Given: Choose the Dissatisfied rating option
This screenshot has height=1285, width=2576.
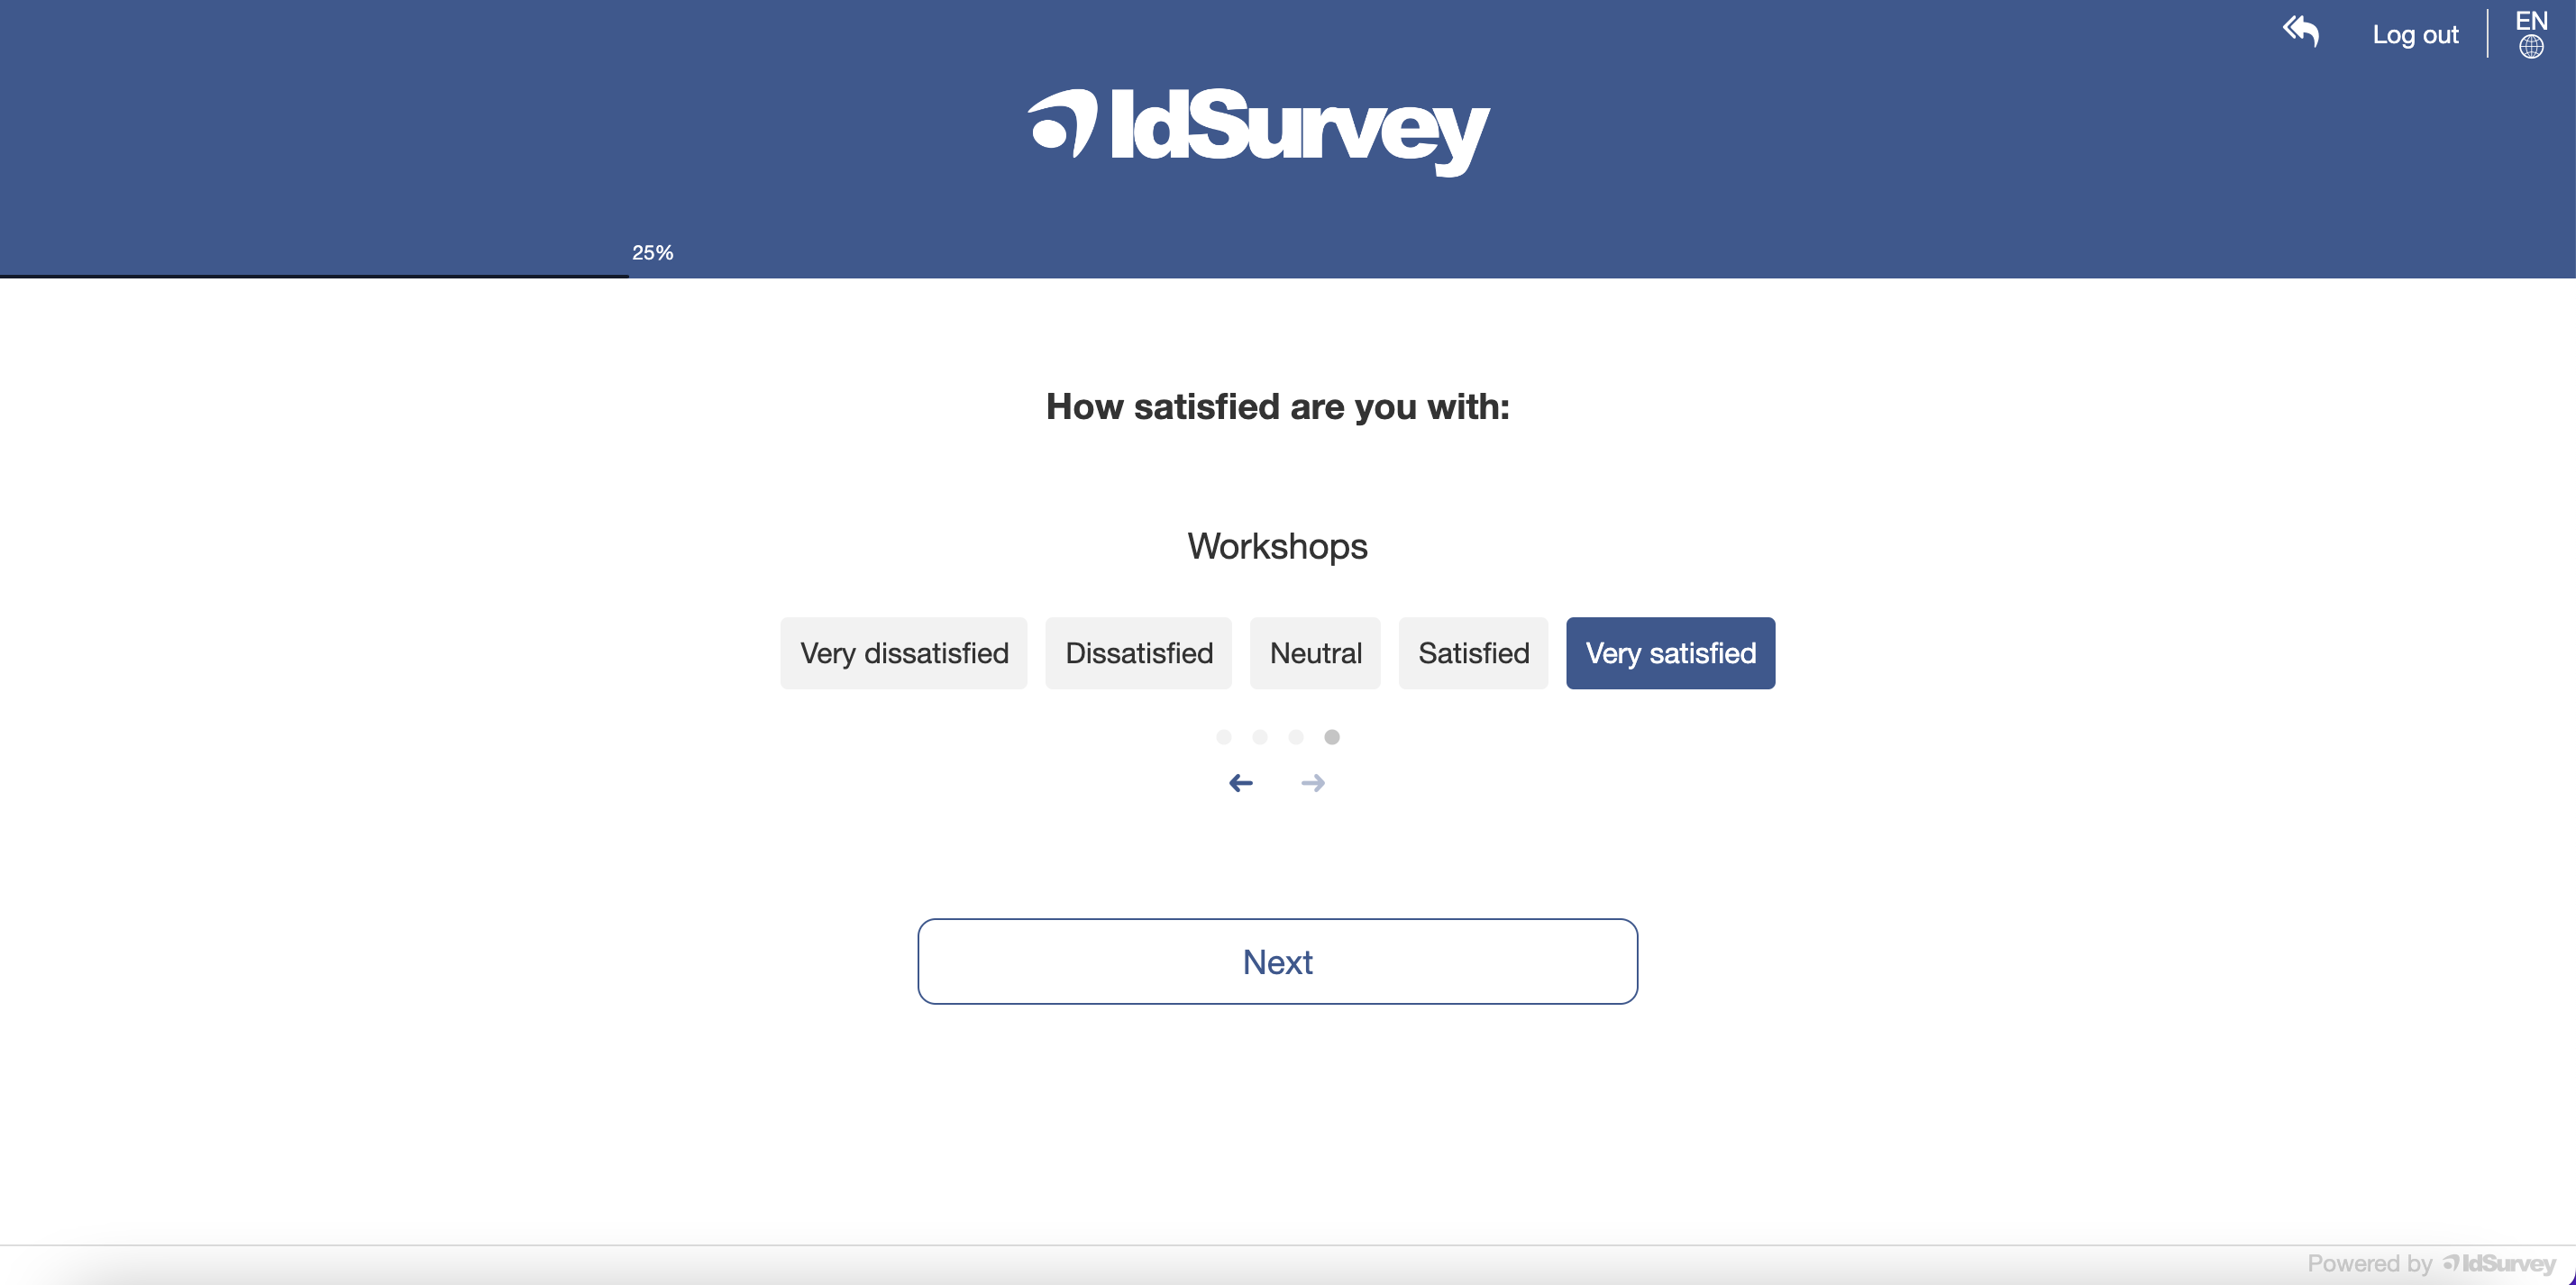Looking at the screenshot, I should pos(1138,653).
